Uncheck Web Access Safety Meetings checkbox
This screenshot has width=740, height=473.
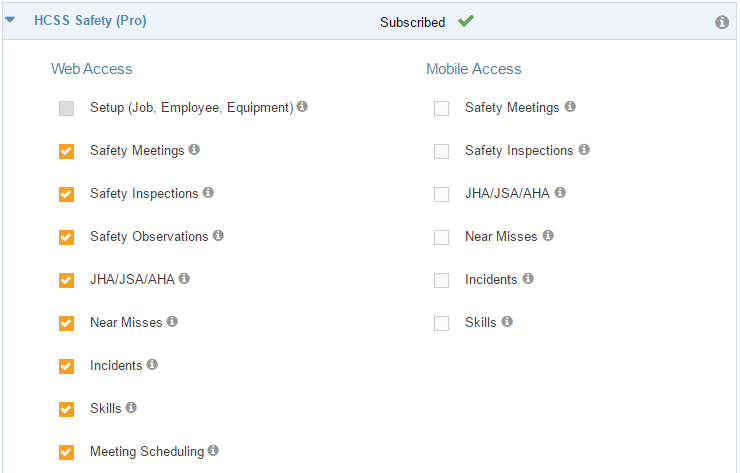coord(66,151)
